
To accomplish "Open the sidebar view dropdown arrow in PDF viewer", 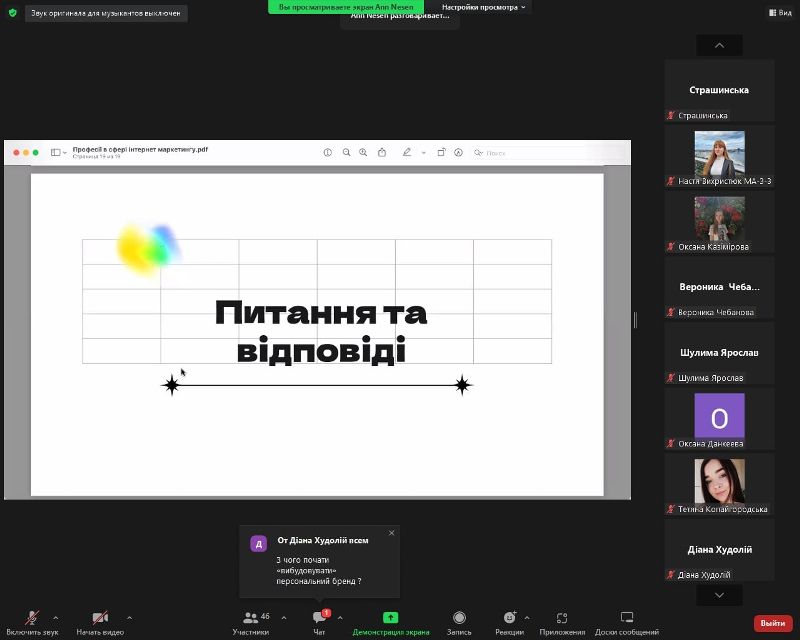I will tap(65, 153).
